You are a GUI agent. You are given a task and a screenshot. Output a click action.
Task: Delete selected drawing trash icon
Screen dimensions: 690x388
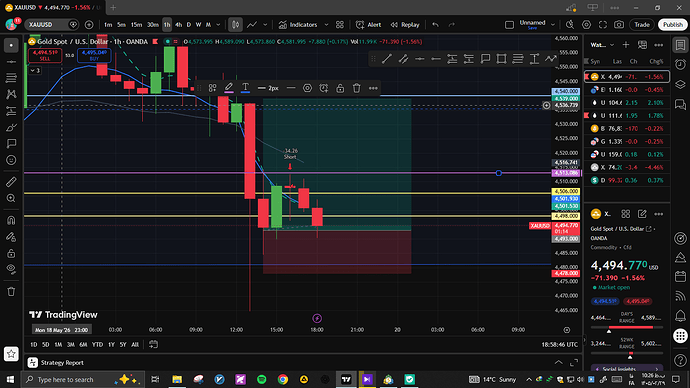[x=356, y=88]
